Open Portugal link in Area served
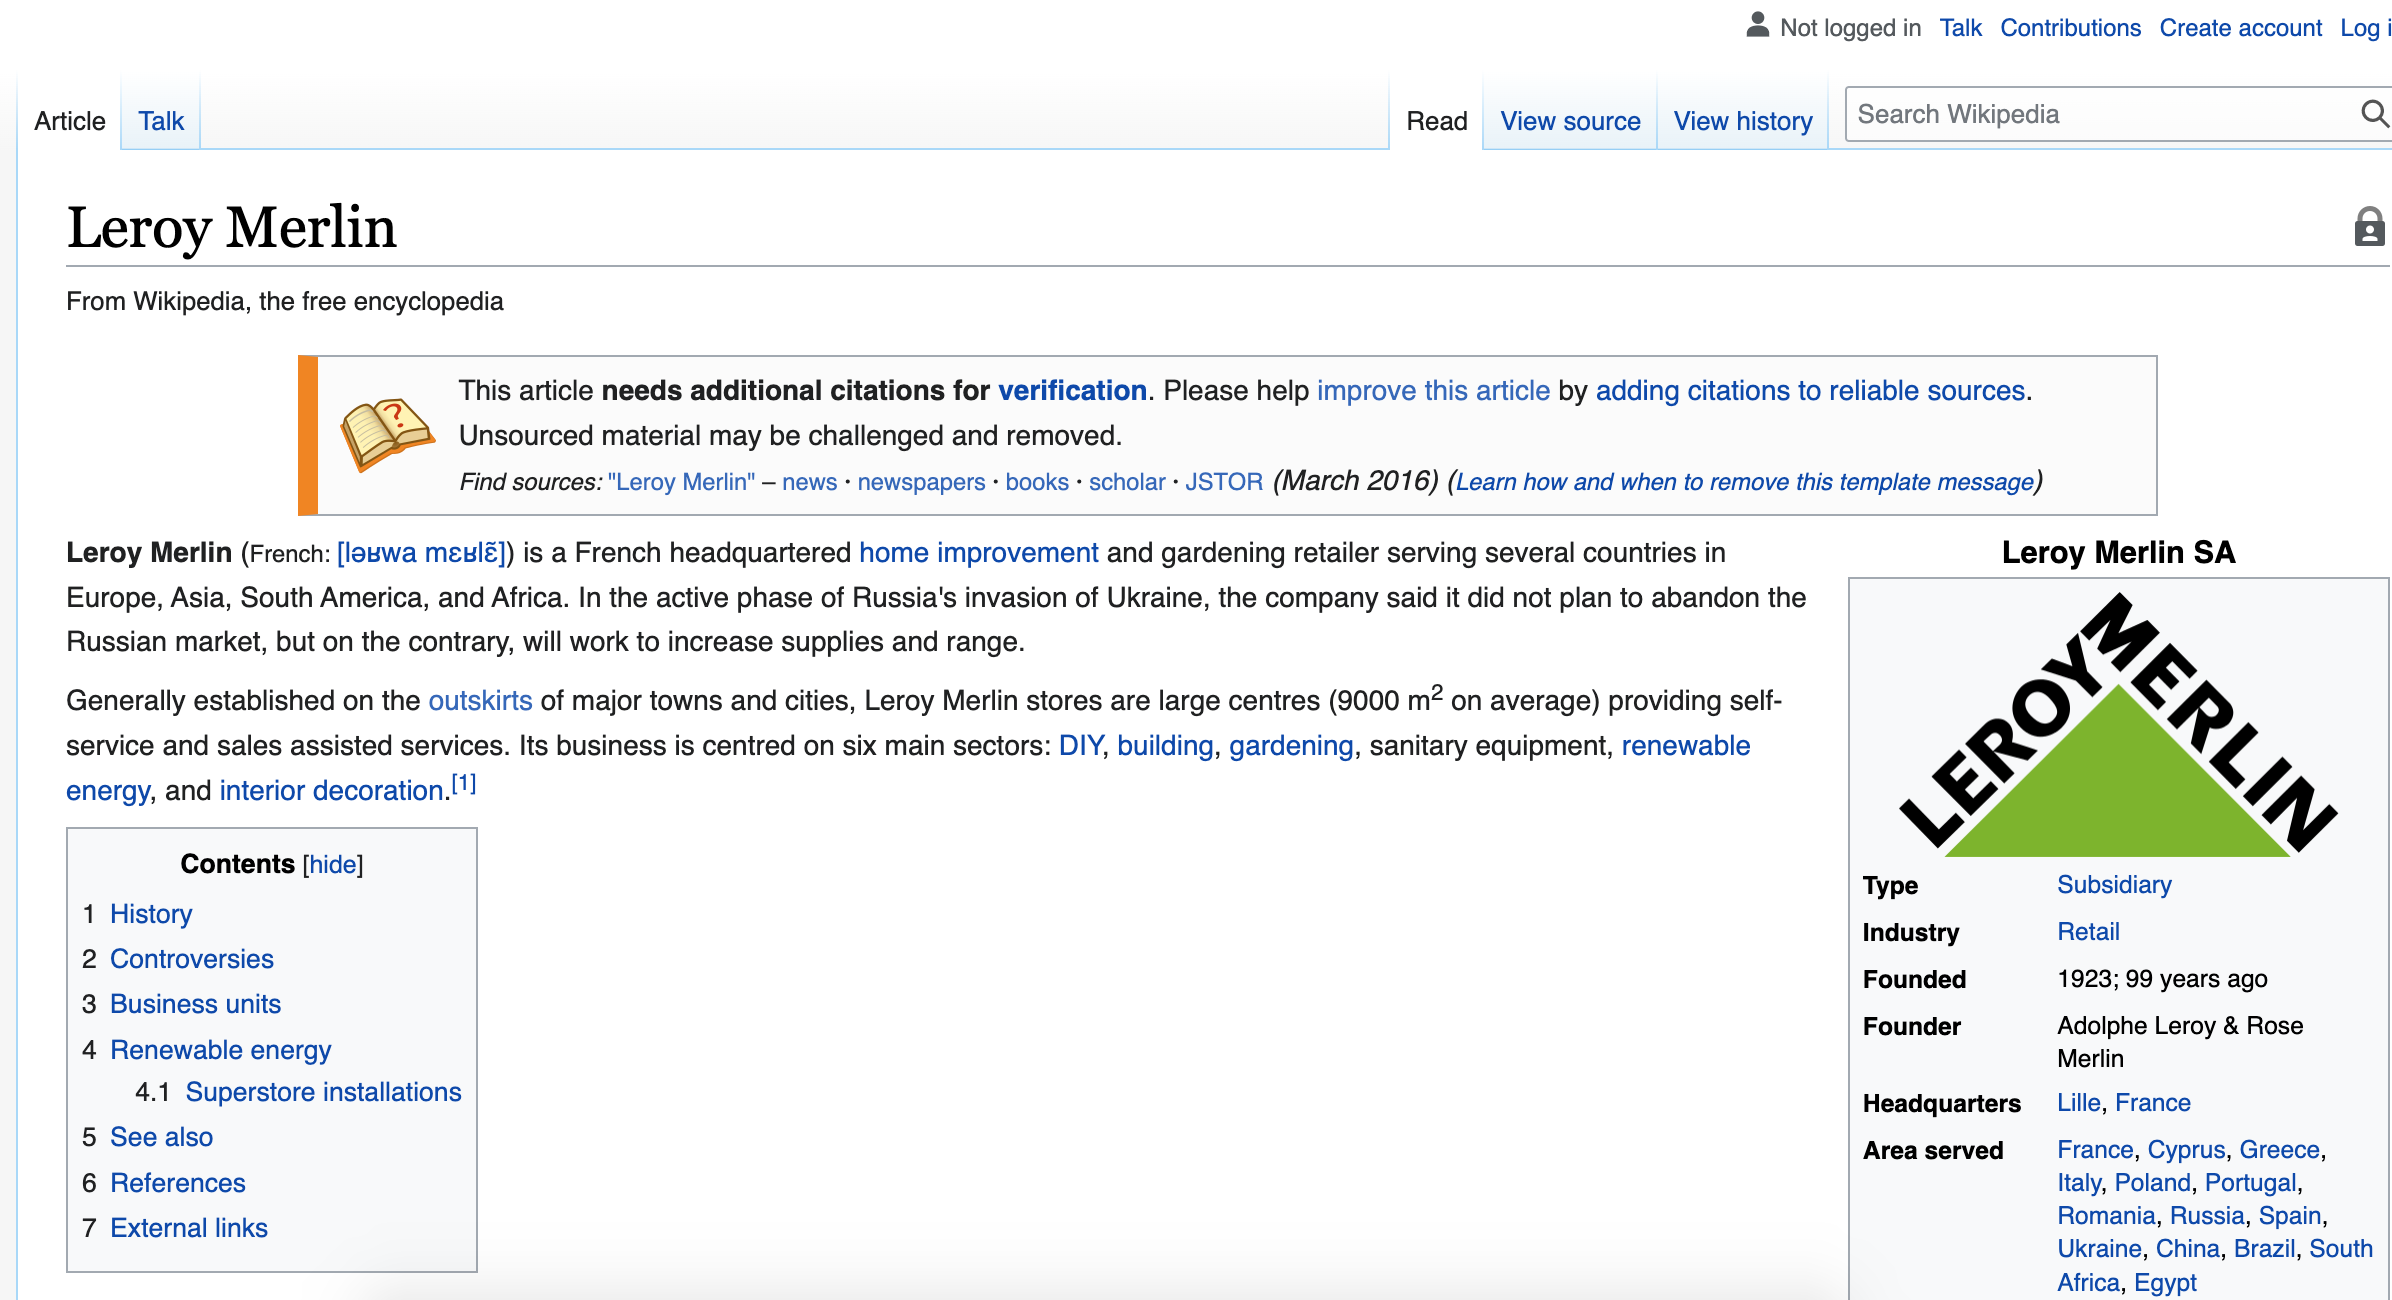The width and height of the screenshot is (2392, 1300). pos(2250,1183)
